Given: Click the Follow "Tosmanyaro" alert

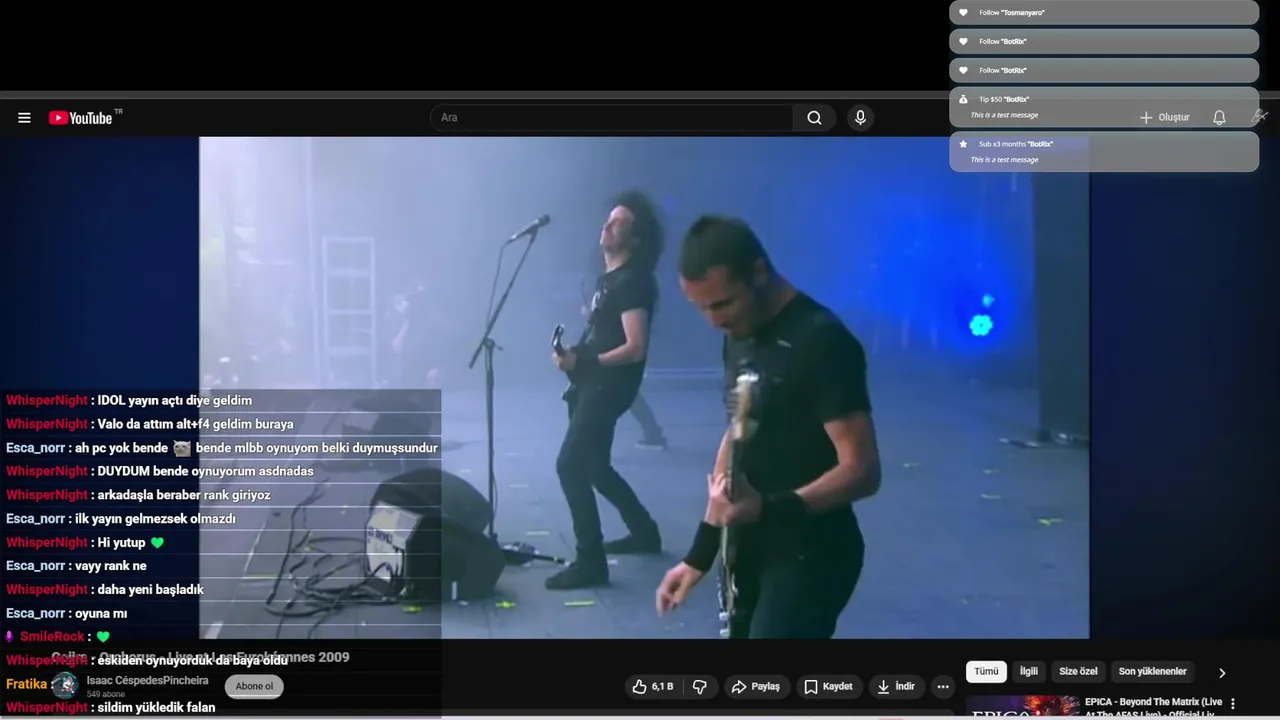Looking at the screenshot, I should coord(1104,13).
